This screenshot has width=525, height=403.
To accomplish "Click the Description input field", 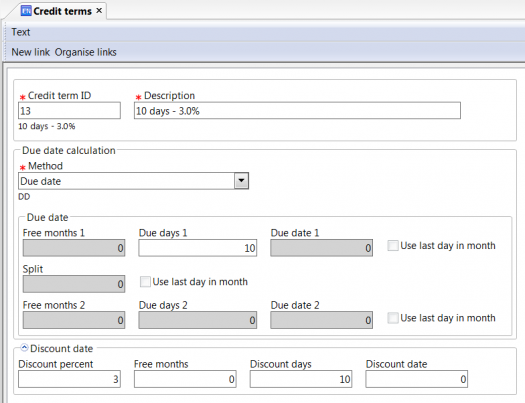I will pyautogui.click(x=297, y=111).
